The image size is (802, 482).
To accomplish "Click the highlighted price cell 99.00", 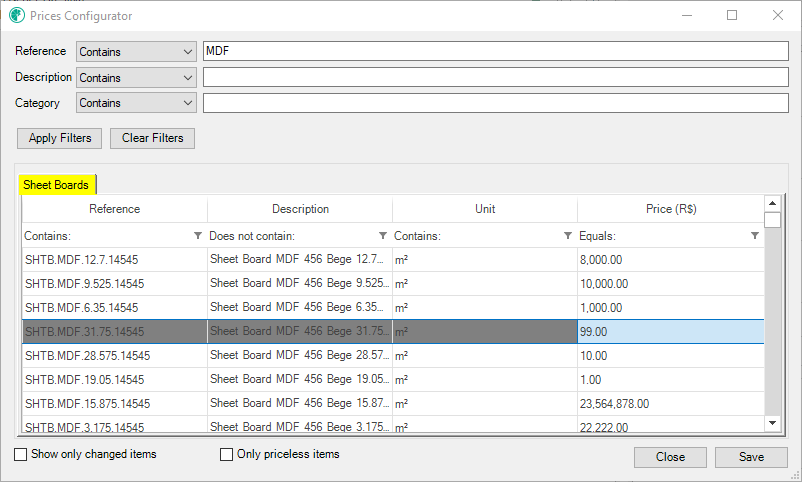I will (x=671, y=332).
